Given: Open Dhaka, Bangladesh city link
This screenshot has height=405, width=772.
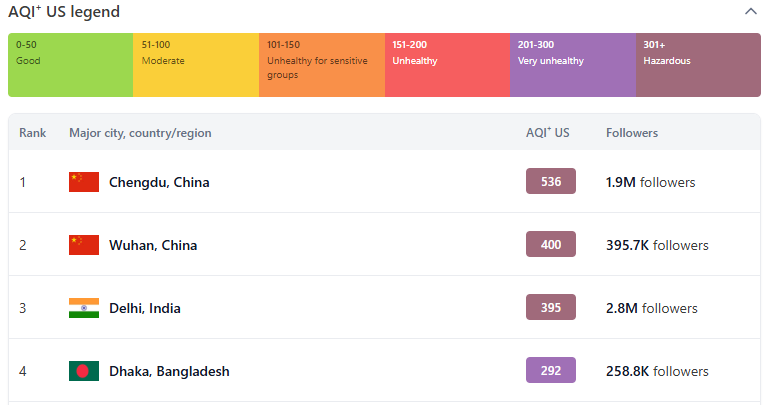Looking at the screenshot, I should coord(169,371).
